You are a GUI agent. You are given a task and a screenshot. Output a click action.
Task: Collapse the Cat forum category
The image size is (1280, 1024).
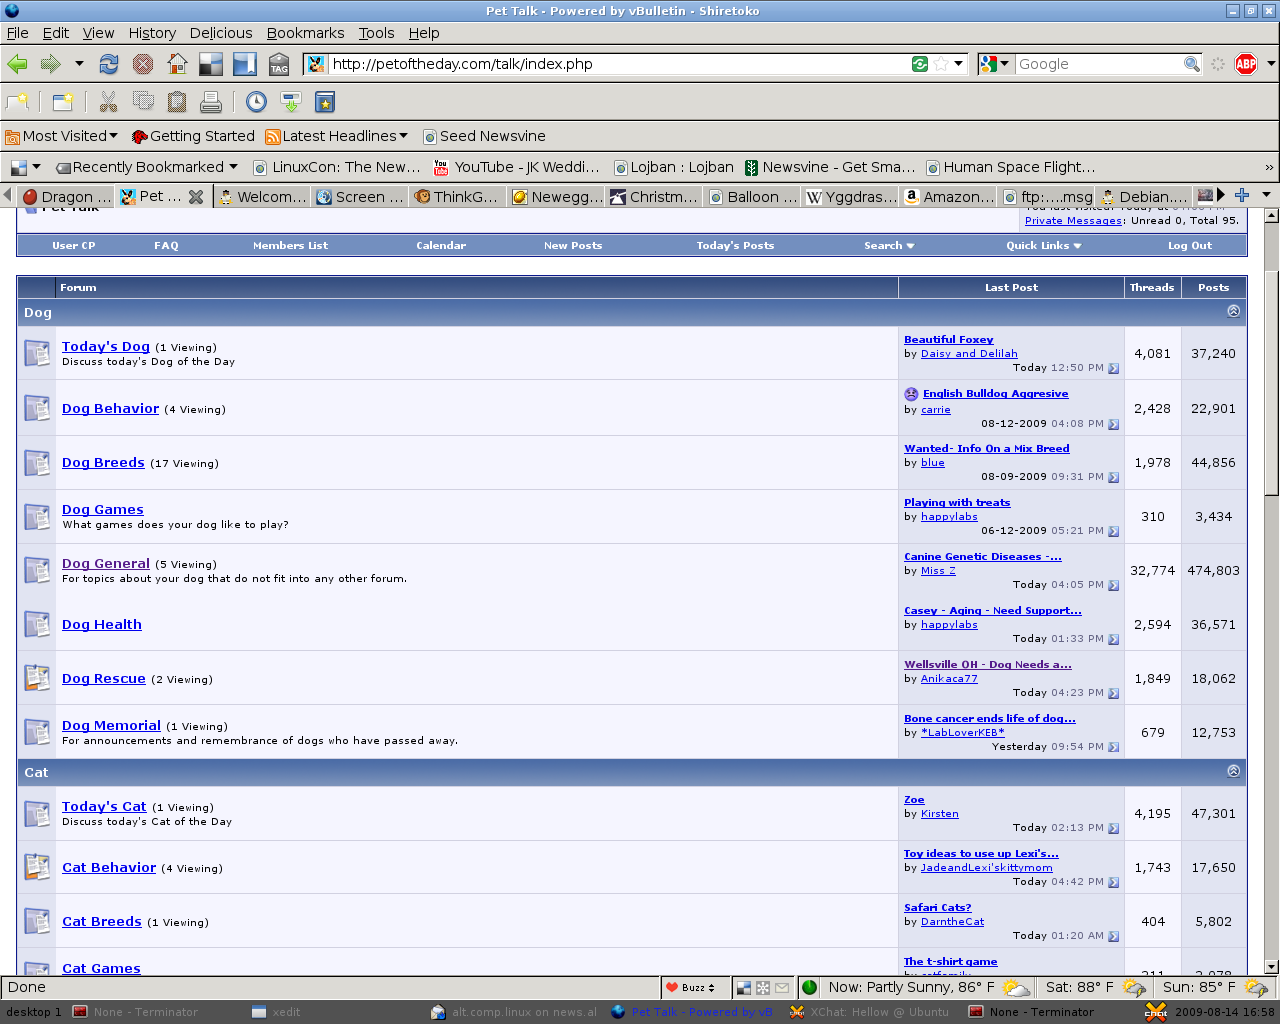pos(1233,771)
